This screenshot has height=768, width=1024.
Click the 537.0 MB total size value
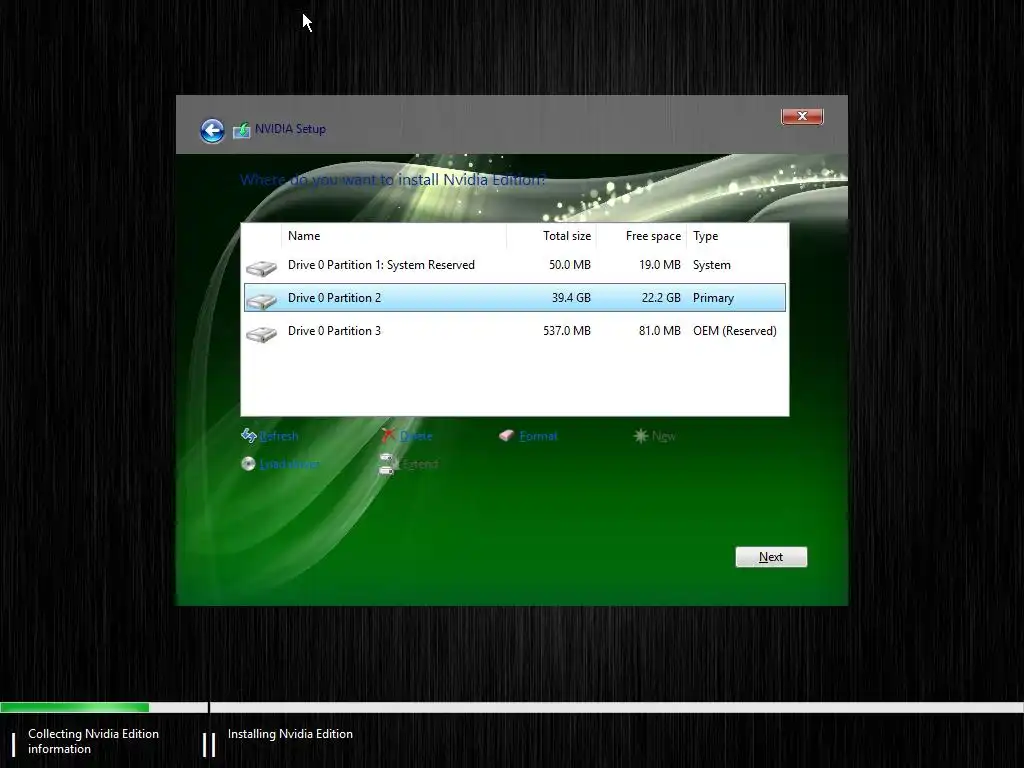click(567, 331)
